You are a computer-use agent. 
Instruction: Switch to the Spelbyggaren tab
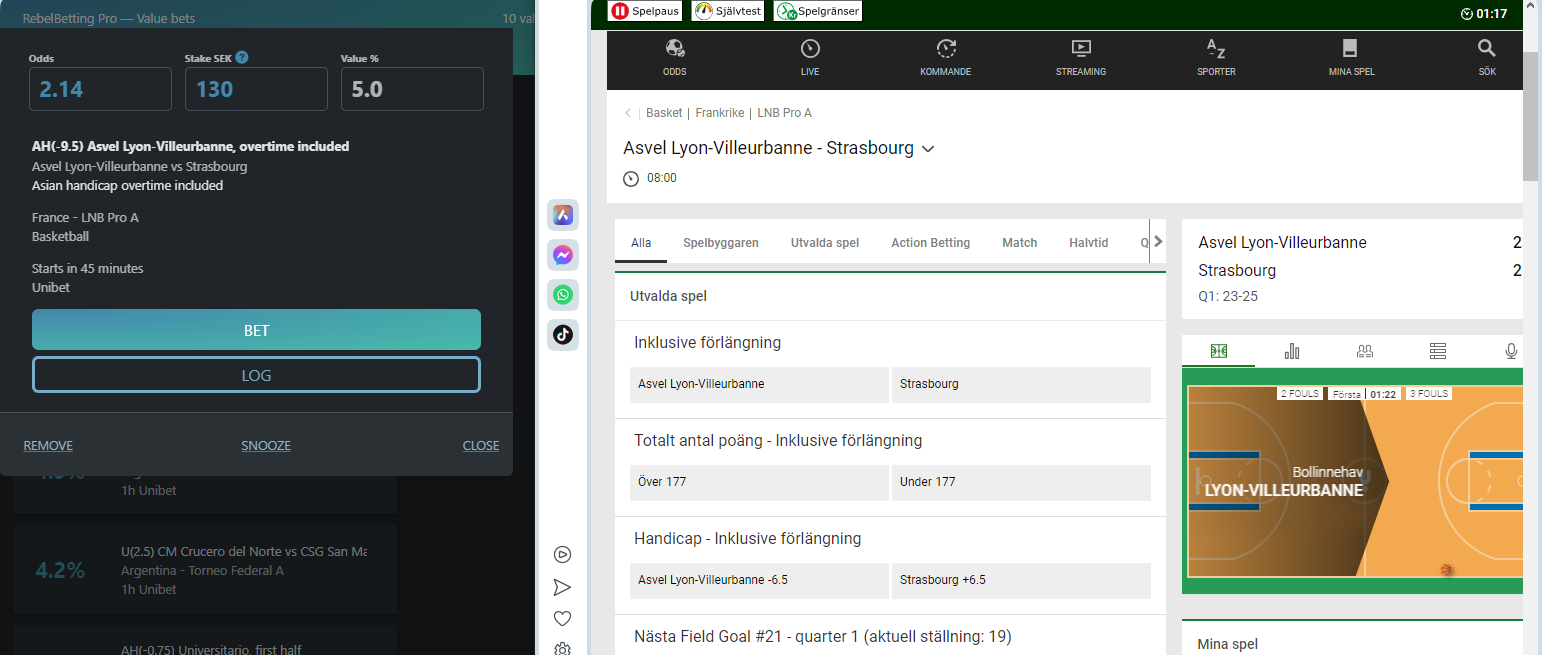pyautogui.click(x=721, y=242)
